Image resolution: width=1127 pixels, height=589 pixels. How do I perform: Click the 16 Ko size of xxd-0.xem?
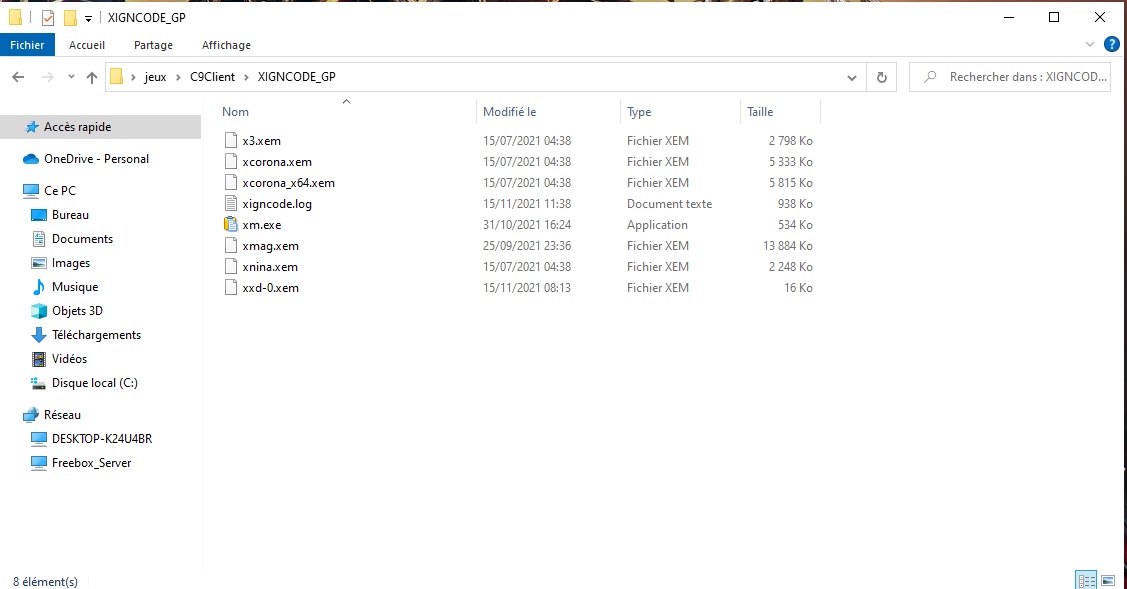798,288
